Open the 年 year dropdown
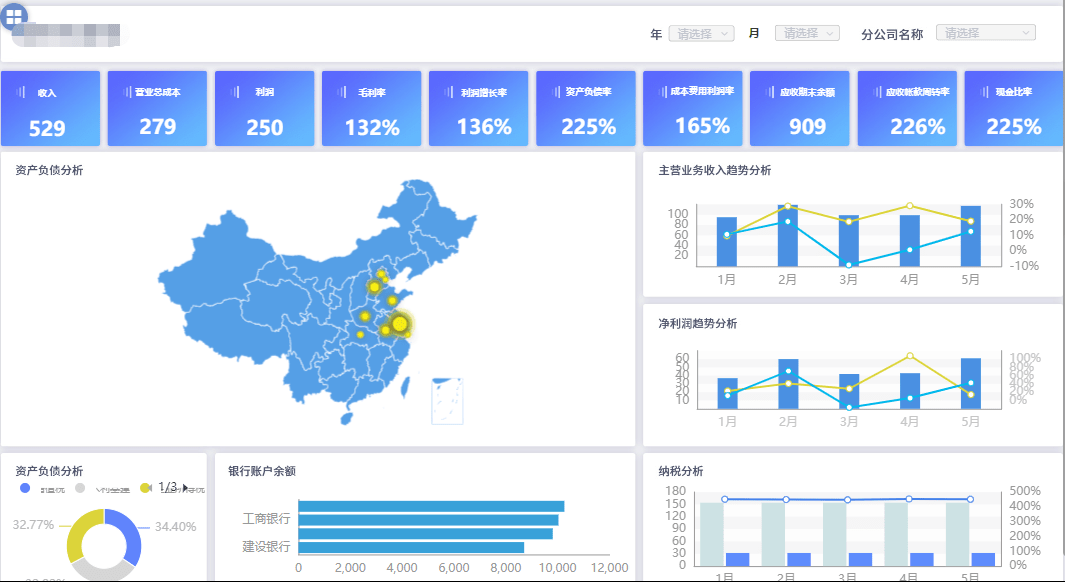This screenshot has width=1065, height=582. [702, 33]
